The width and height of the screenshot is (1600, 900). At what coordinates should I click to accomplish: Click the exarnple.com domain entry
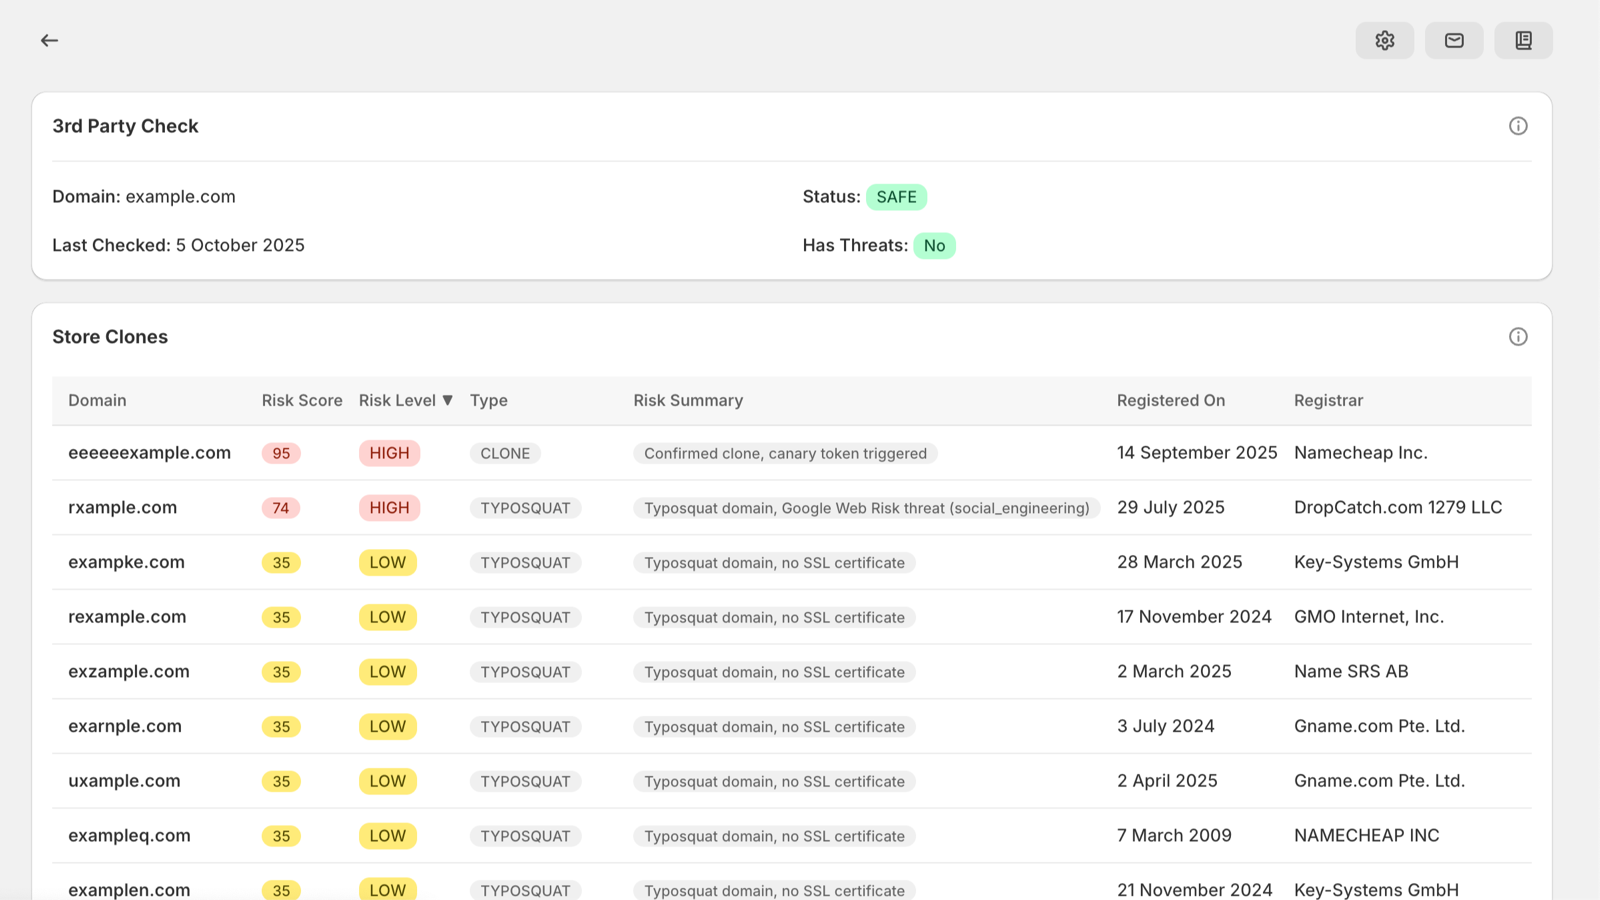[125, 726]
